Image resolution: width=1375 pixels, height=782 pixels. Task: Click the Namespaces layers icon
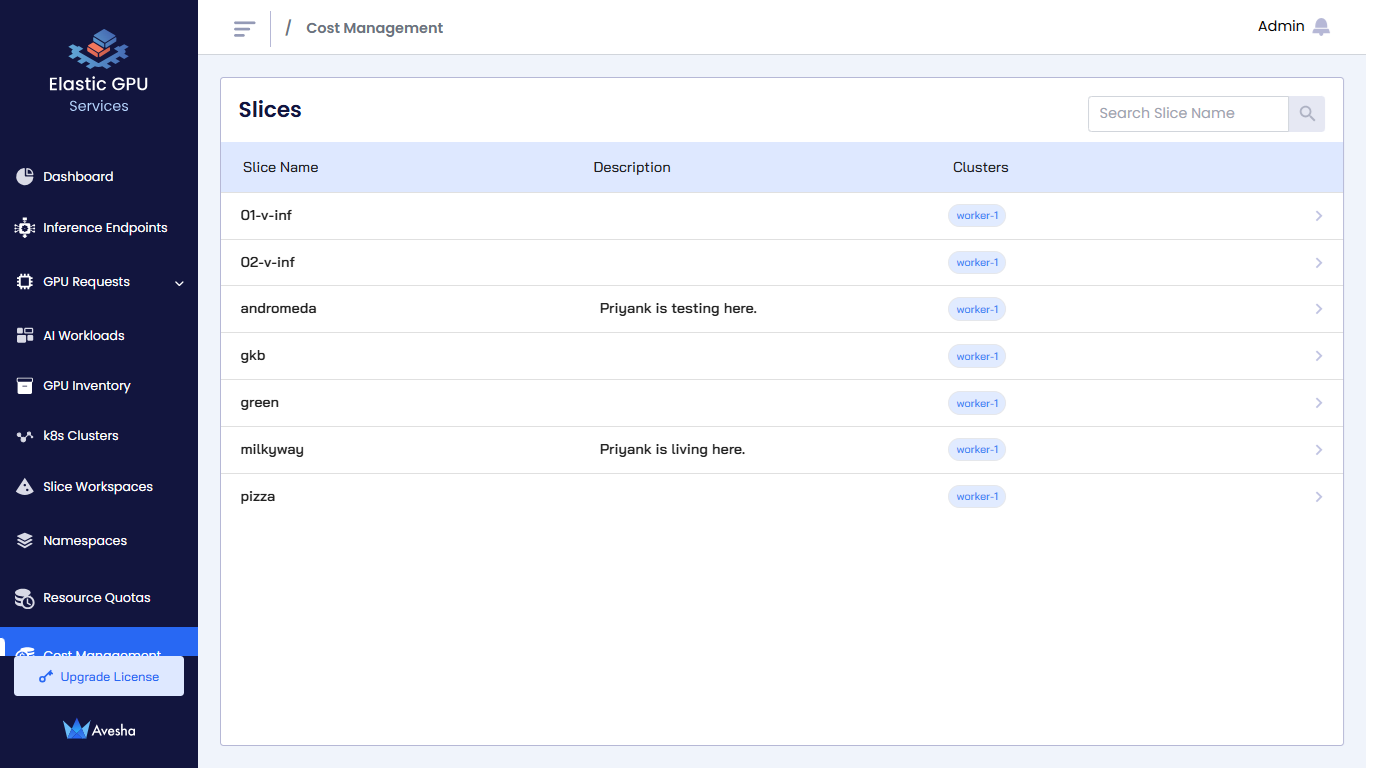pos(25,541)
